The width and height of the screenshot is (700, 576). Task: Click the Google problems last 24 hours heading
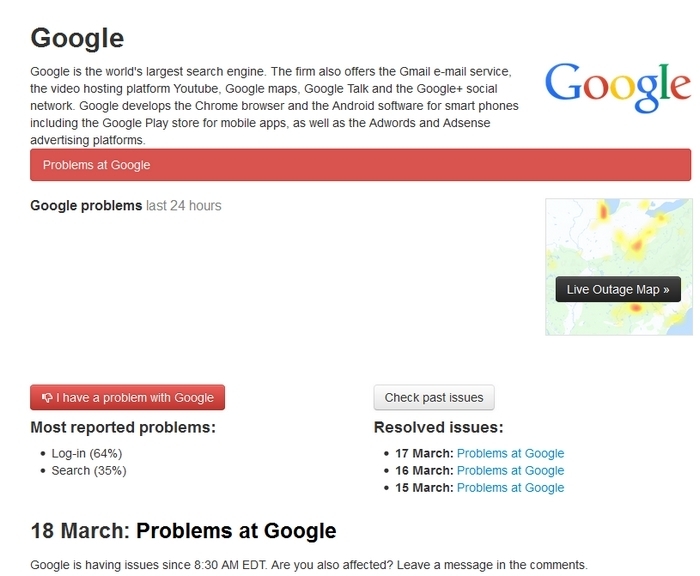coord(126,205)
